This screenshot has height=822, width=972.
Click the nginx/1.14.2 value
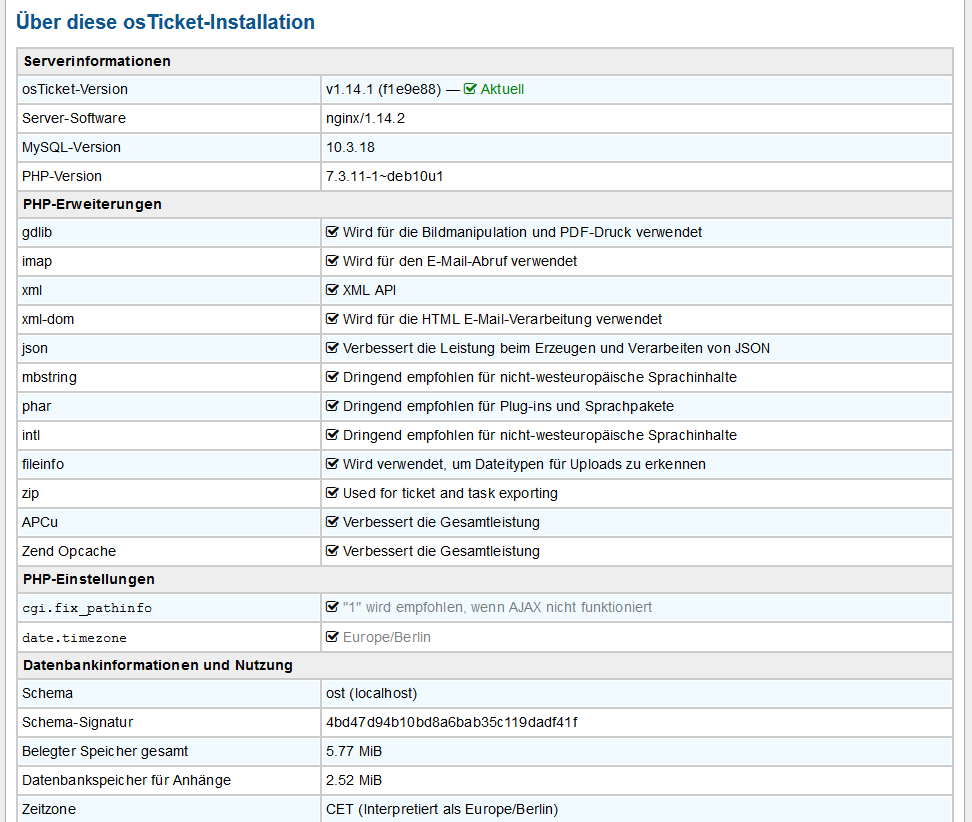coord(366,118)
